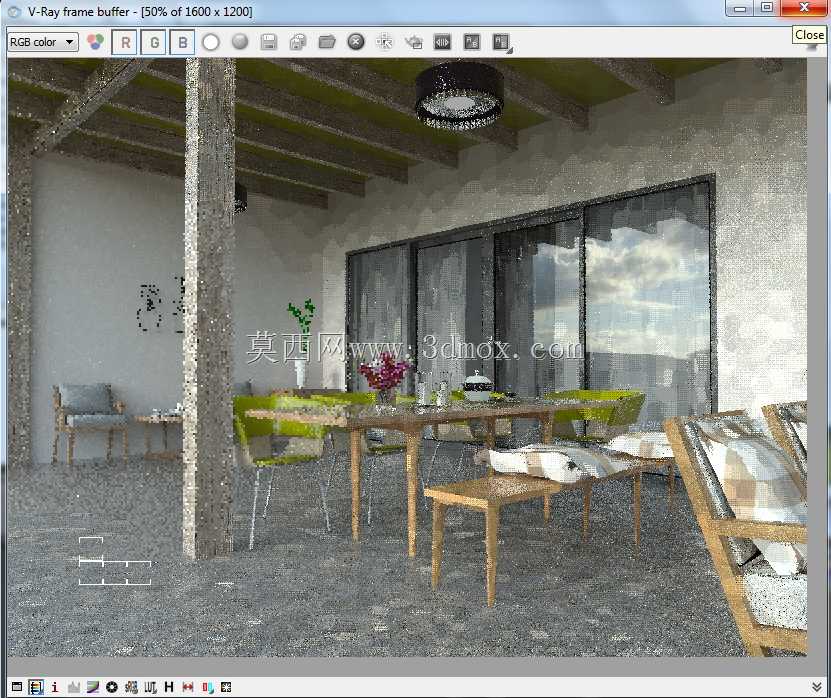Enable monochromatic mode gray sphere
Screen dimensions: 831x698
click(x=240, y=41)
